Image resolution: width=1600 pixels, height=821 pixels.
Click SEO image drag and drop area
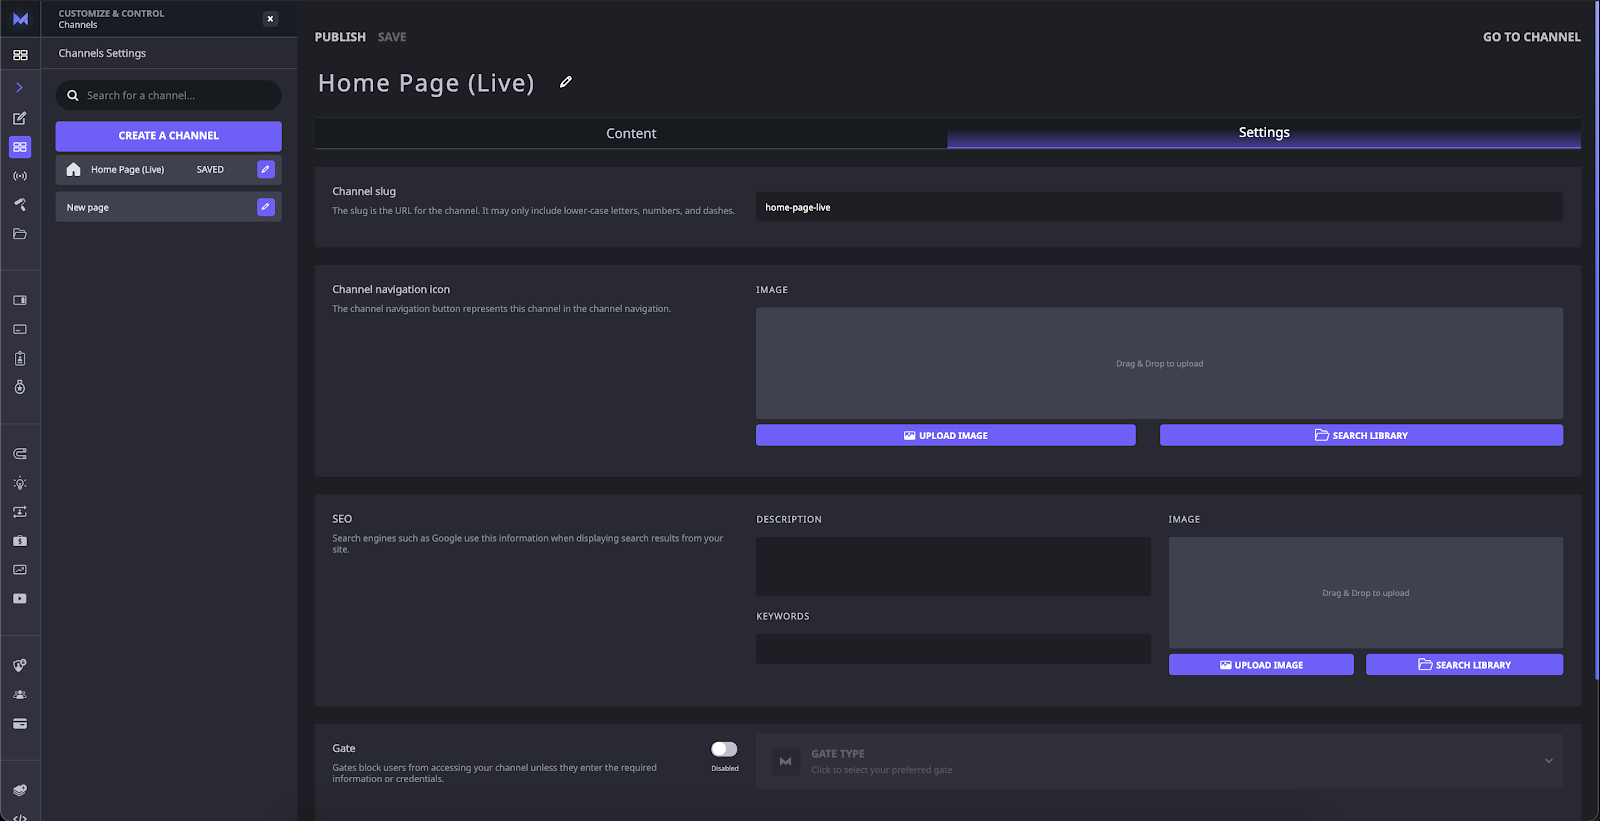1366,593
